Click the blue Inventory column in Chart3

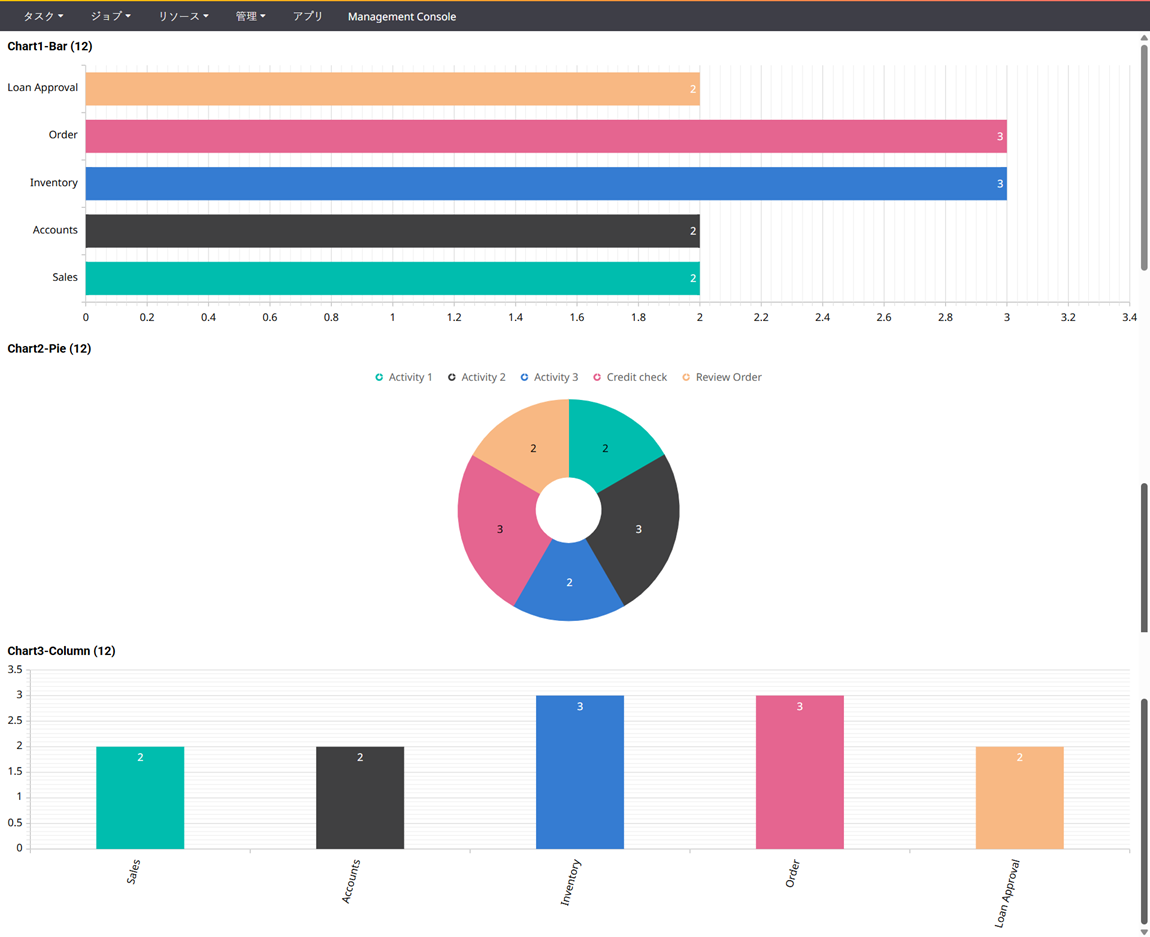[x=580, y=772]
